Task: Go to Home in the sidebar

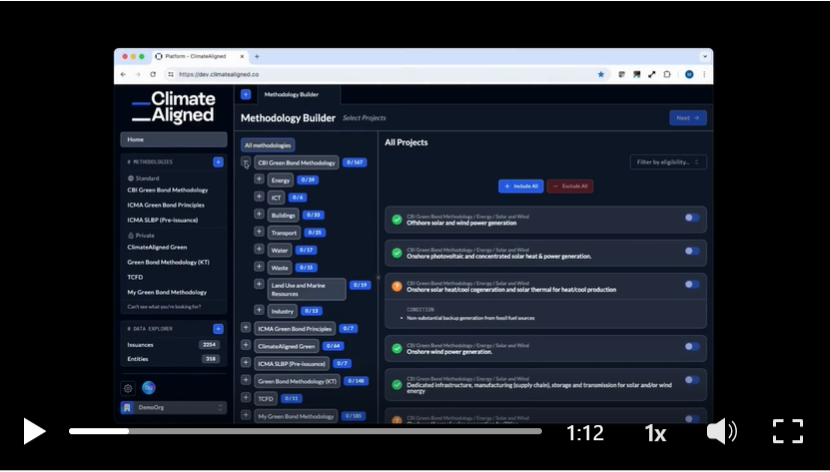Action: click(x=174, y=140)
